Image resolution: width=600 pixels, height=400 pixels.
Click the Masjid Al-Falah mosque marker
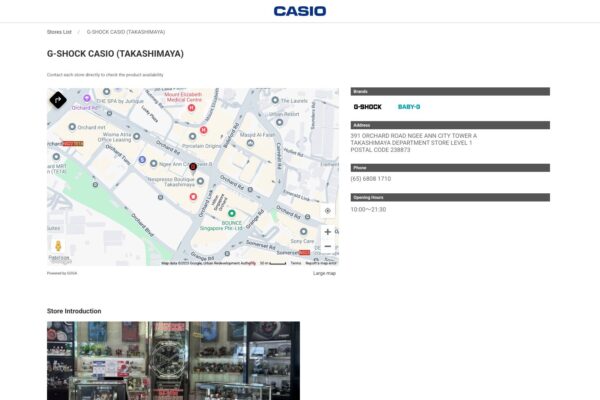click(250, 143)
